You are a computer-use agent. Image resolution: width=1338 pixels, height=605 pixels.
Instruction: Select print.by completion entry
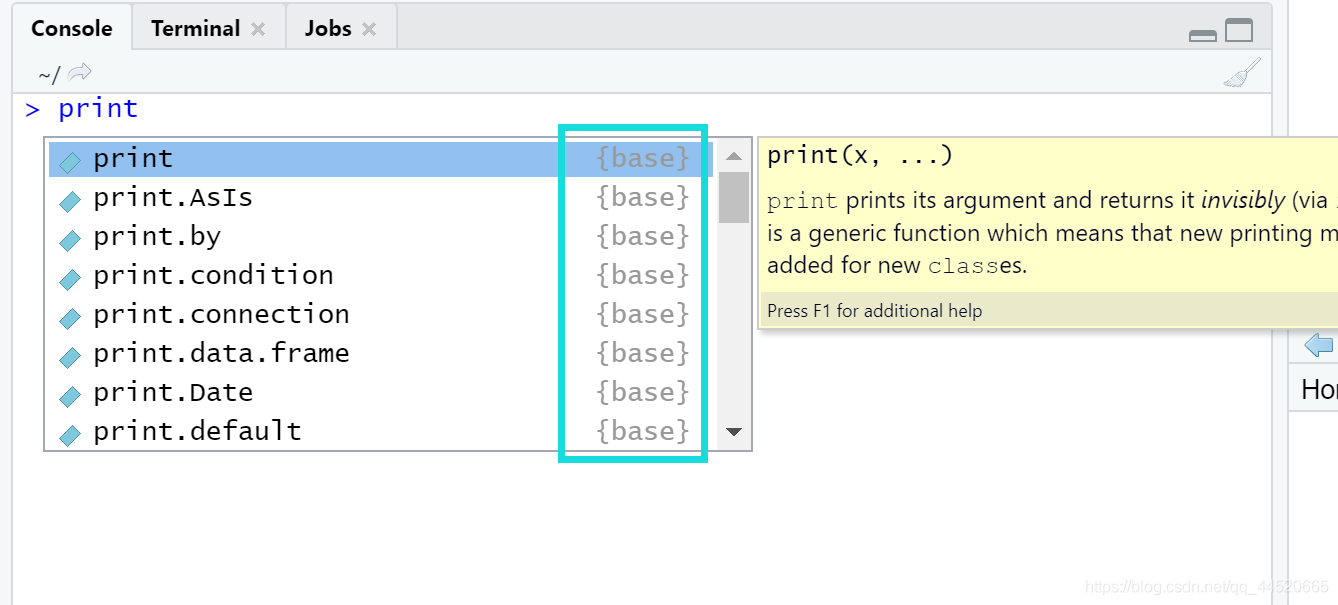point(381,237)
